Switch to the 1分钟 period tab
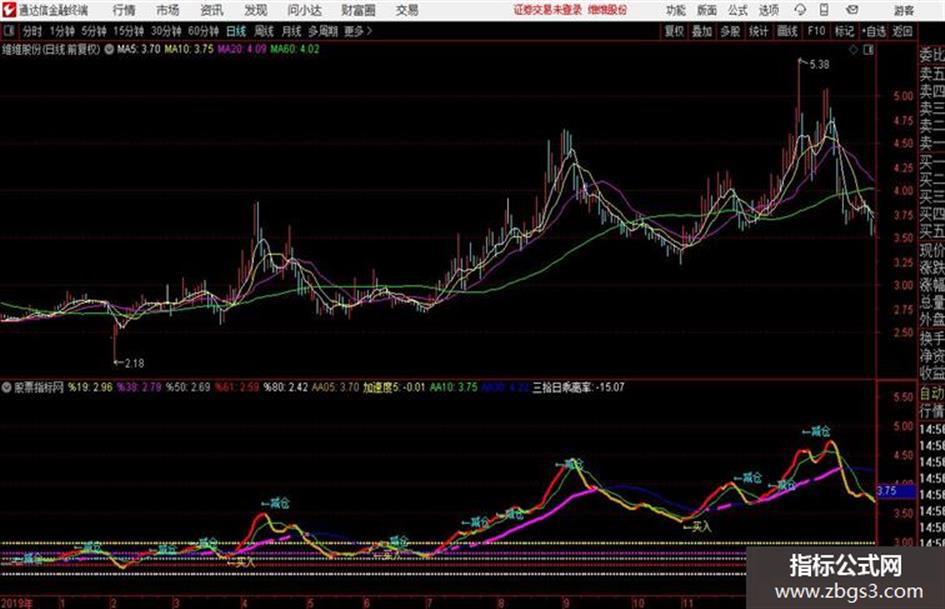The height and width of the screenshot is (609, 945). pyautogui.click(x=62, y=31)
